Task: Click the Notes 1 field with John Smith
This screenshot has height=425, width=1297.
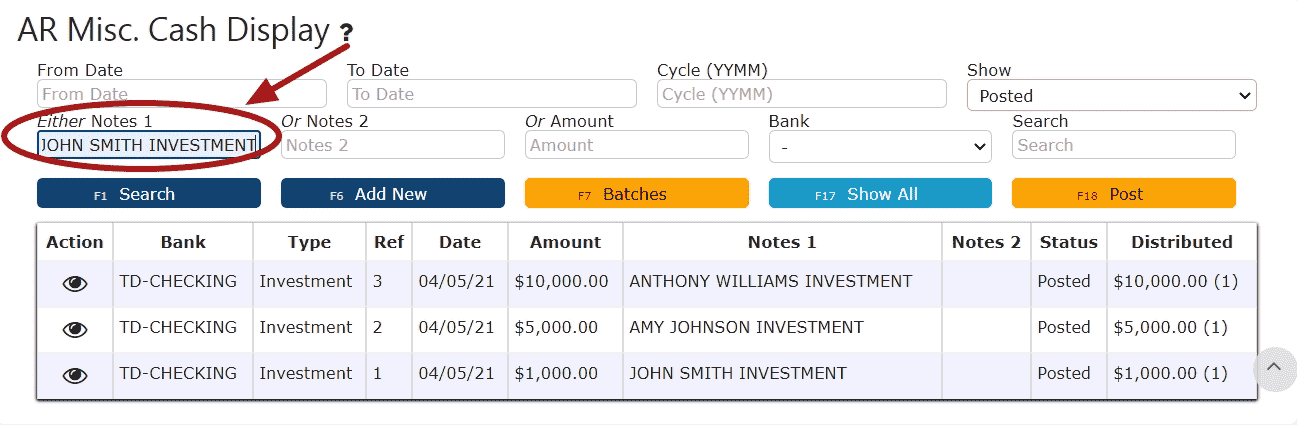Action: pos(149,145)
